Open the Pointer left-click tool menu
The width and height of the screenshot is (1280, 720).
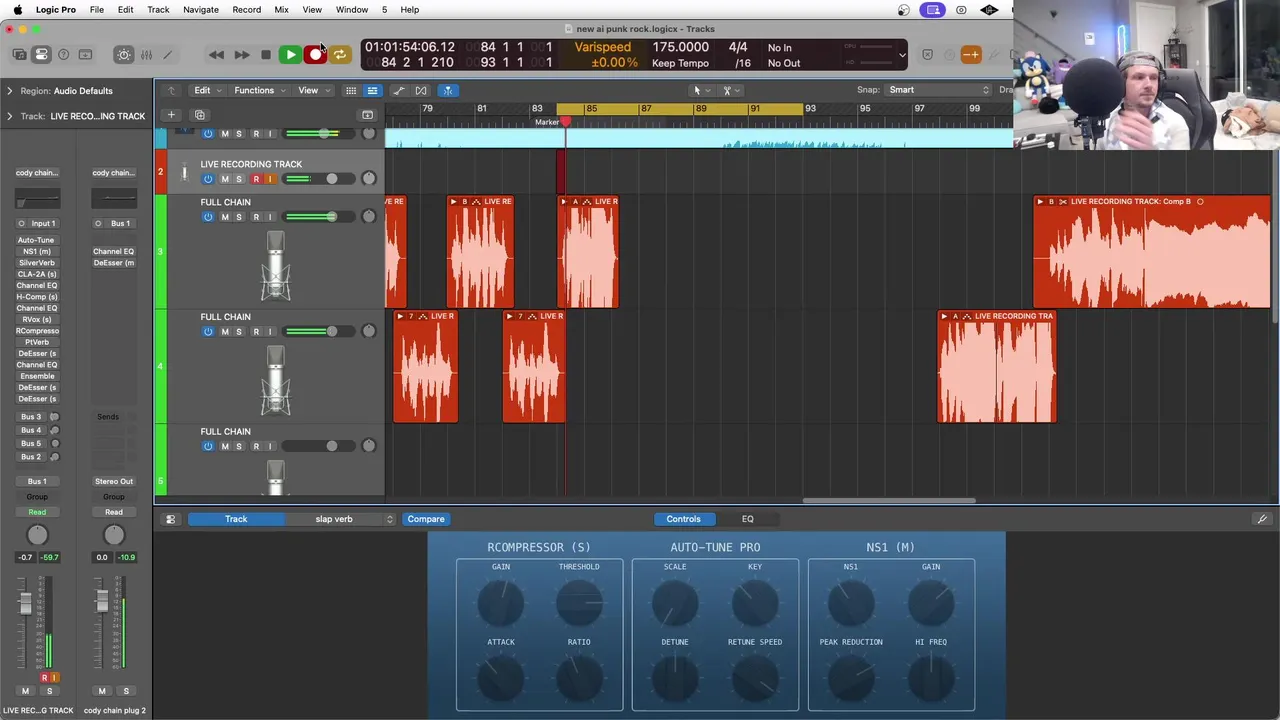click(701, 90)
